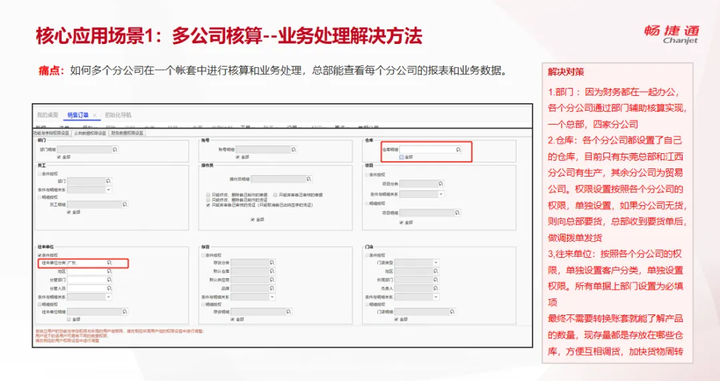Viewport: 720px width, 381px height.
Task: Switch to 我的桌面 tab
Action: click(x=48, y=115)
